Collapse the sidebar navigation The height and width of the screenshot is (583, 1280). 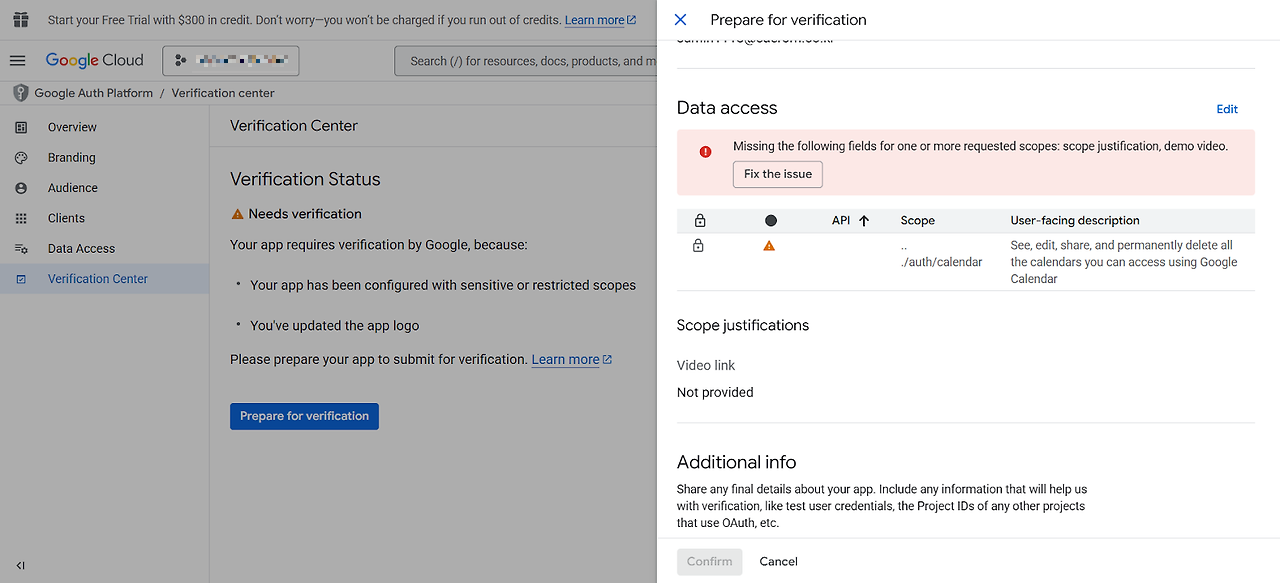pos(20,565)
